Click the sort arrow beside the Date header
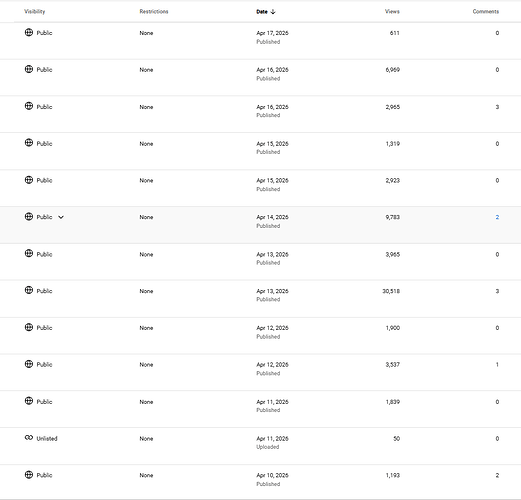Screen dimensions: 521x500 click(x=273, y=12)
